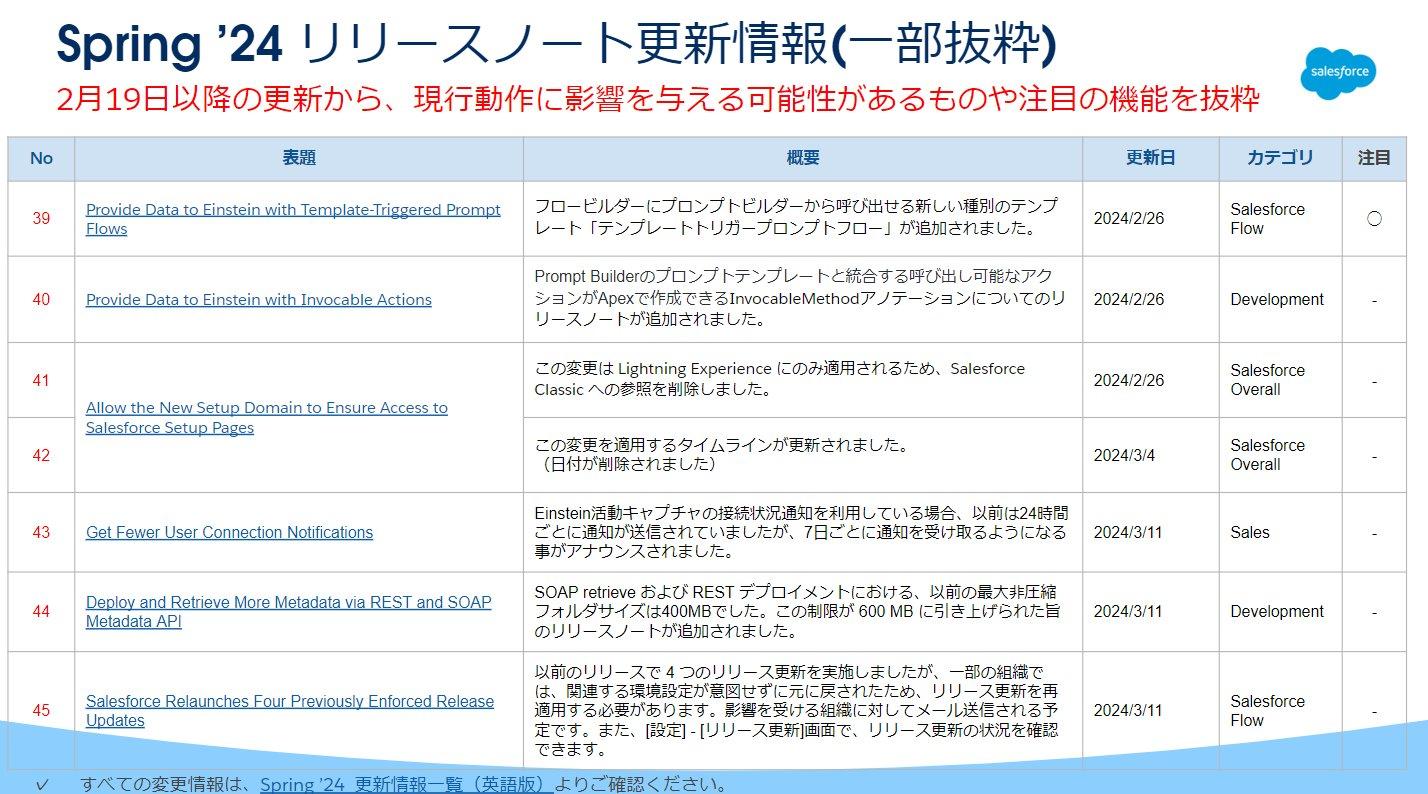Open 'Provide Data to Einstein with Invocable Actions' link
The height and width of the screenshot is (794, 1428).
pyautogui.click(x=259, y=300)
